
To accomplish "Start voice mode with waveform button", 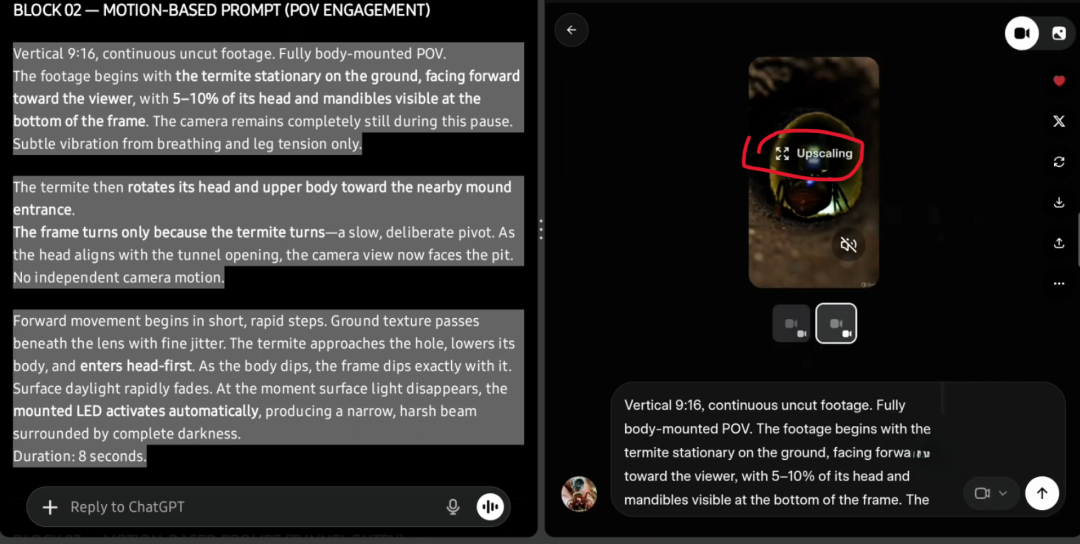I will coord(490,508).
